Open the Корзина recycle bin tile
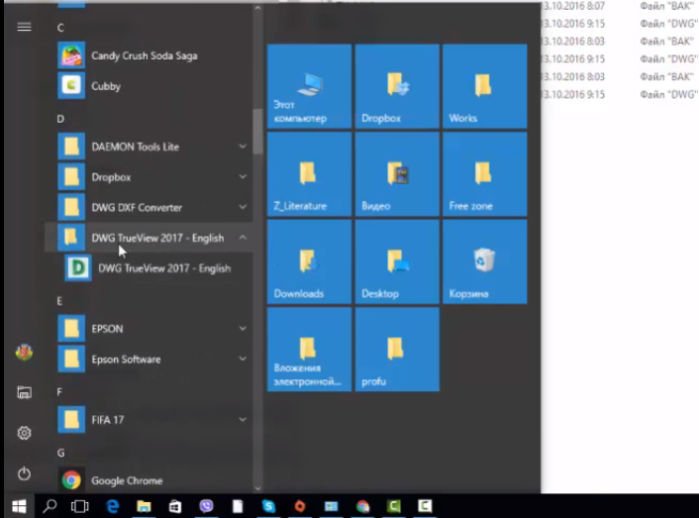The height and width of the screenshot is (518, 699). pos(485,262)
